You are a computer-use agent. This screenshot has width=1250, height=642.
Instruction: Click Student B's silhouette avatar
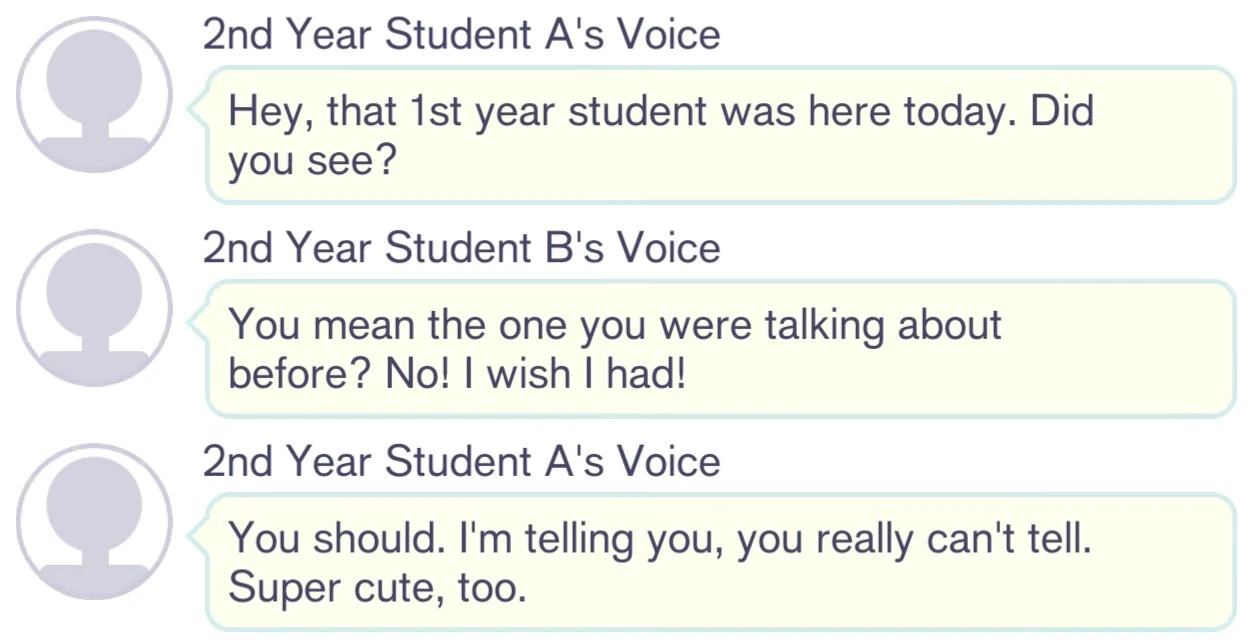[96, 308]
